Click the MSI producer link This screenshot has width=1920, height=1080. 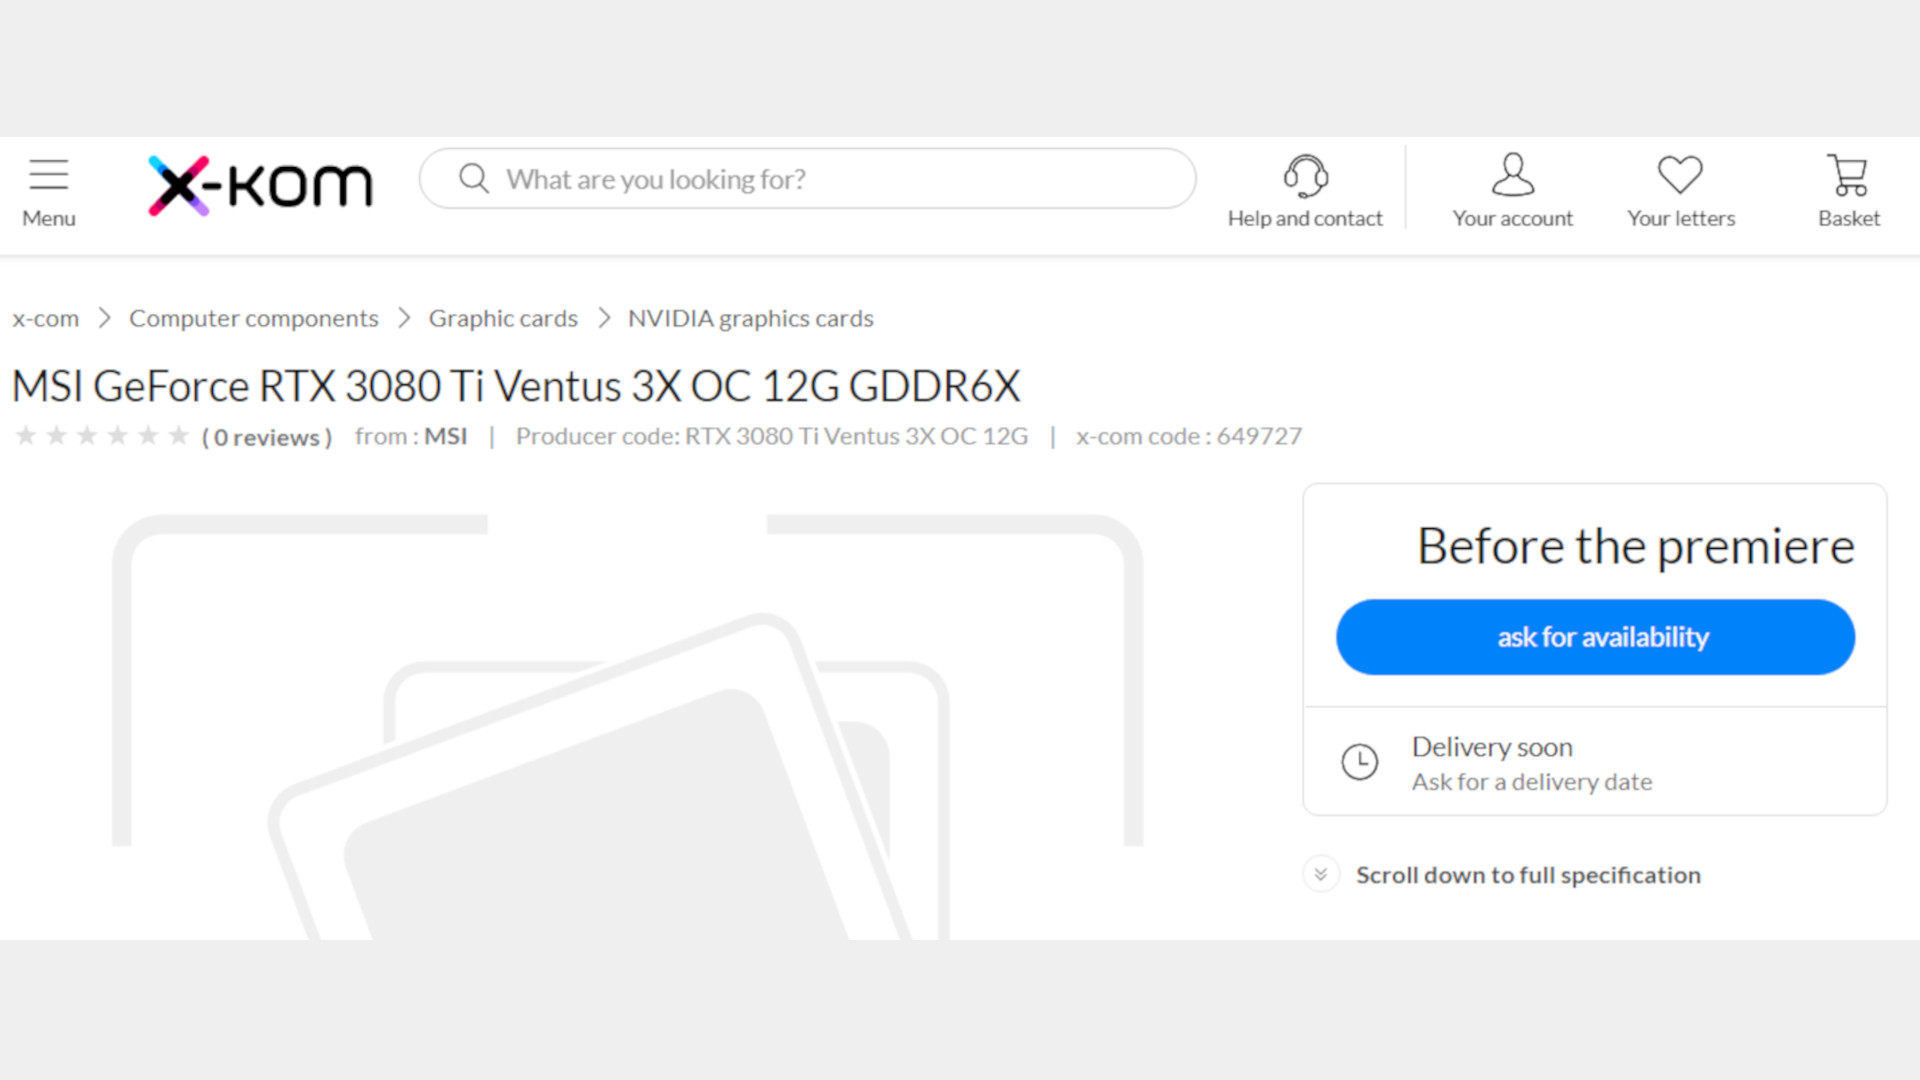[x=446, y=436]
